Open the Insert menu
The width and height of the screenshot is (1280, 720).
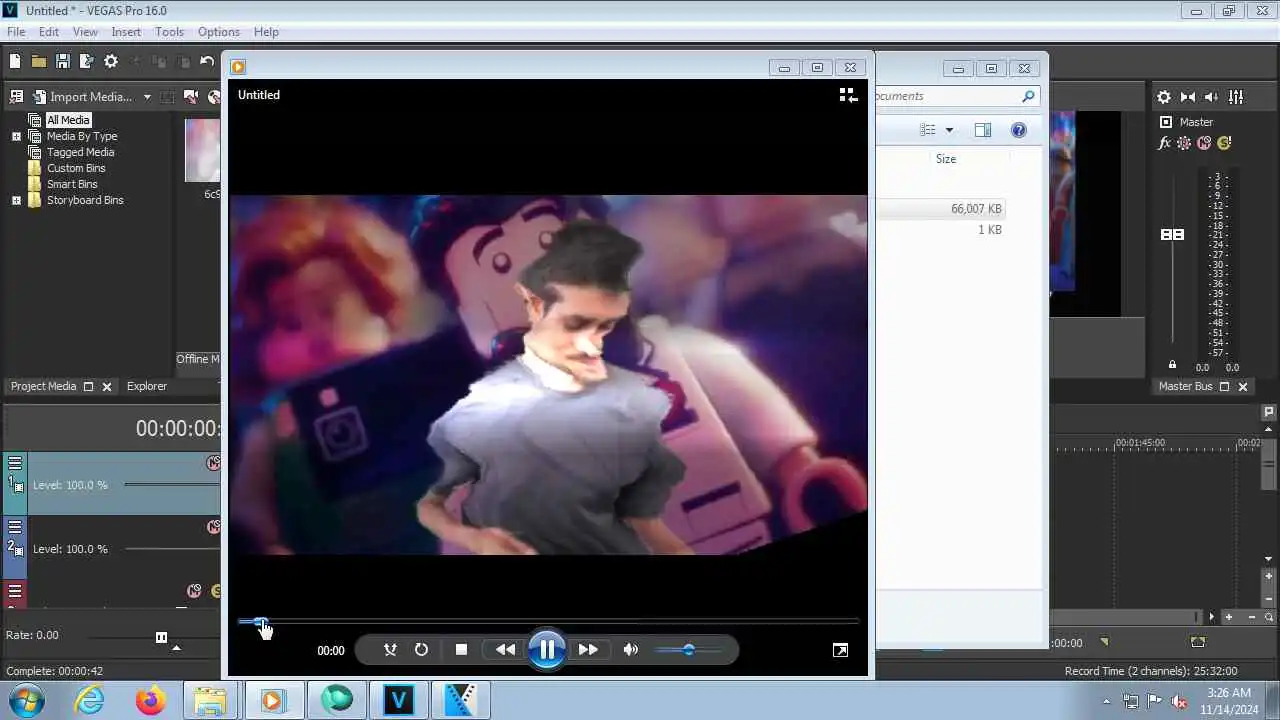coord(126,32)
